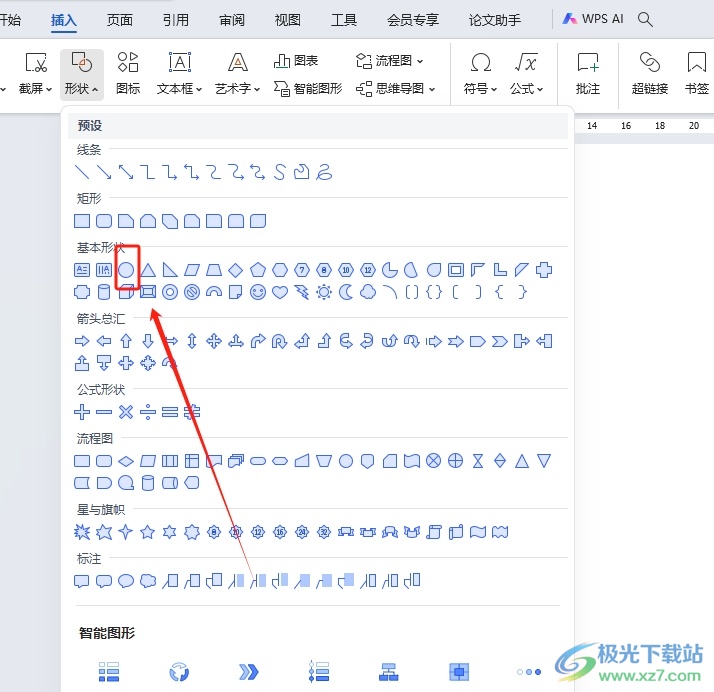Select the up arrow shape
The width and height of the screenshot is (714, 692).
click(126, 341)
